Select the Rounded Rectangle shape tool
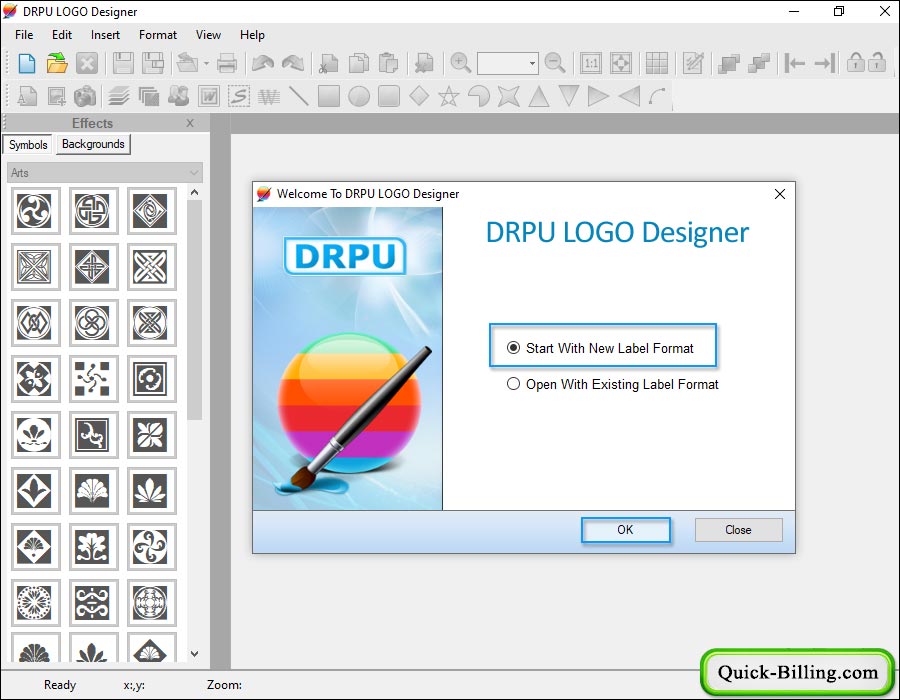Image resolution: width=900 pixels, height=700 pixels. click(x=389, y=96)
